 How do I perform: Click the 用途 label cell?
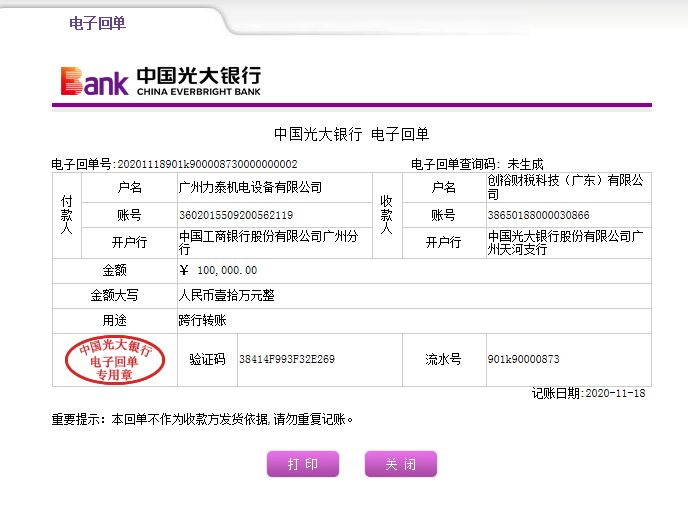[115, 321]
